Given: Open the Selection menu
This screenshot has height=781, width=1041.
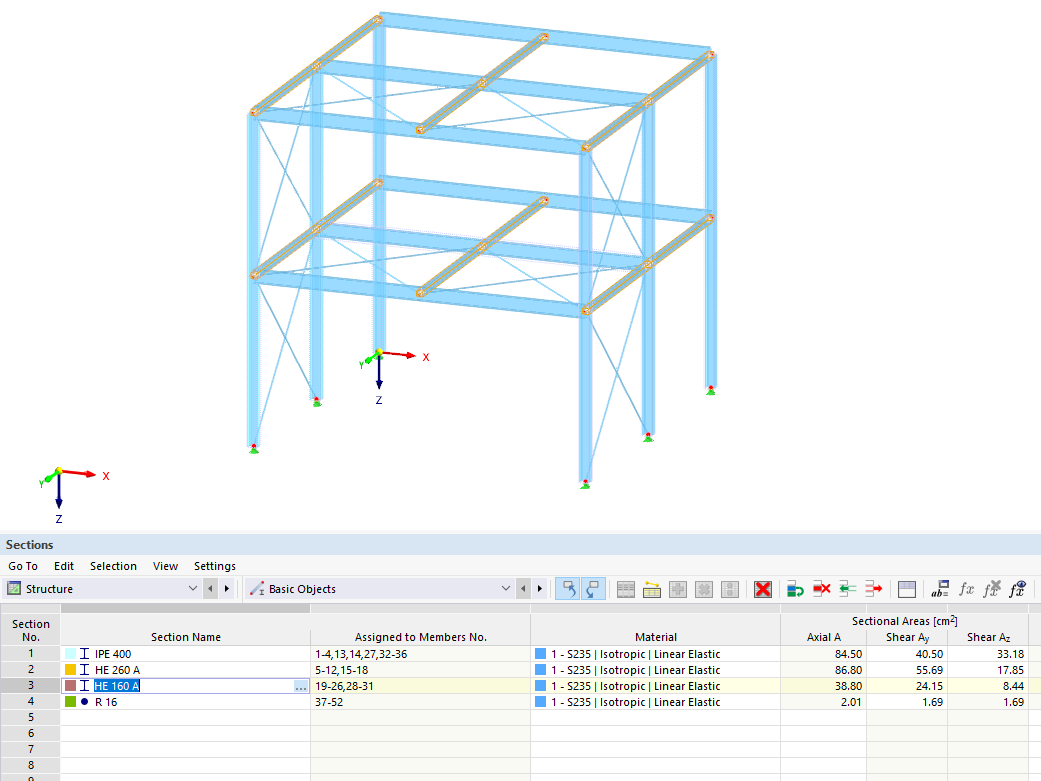Looking at the screenshot, I should tap(113, 566).
